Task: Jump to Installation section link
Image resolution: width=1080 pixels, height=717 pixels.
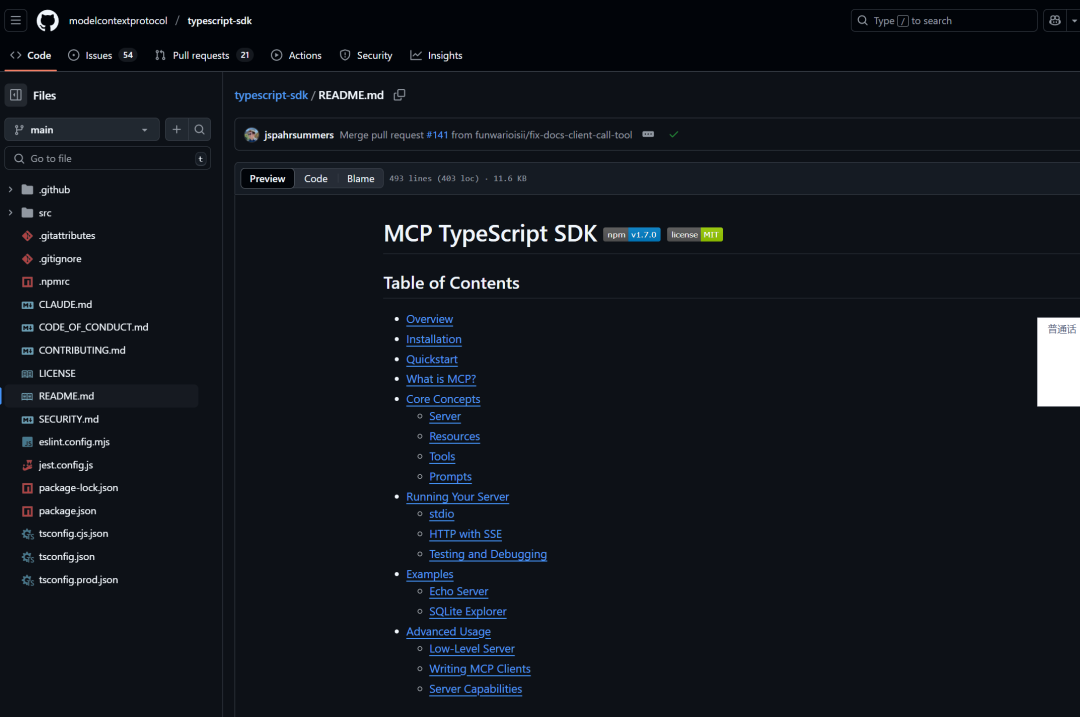Action: pos(433,339)
